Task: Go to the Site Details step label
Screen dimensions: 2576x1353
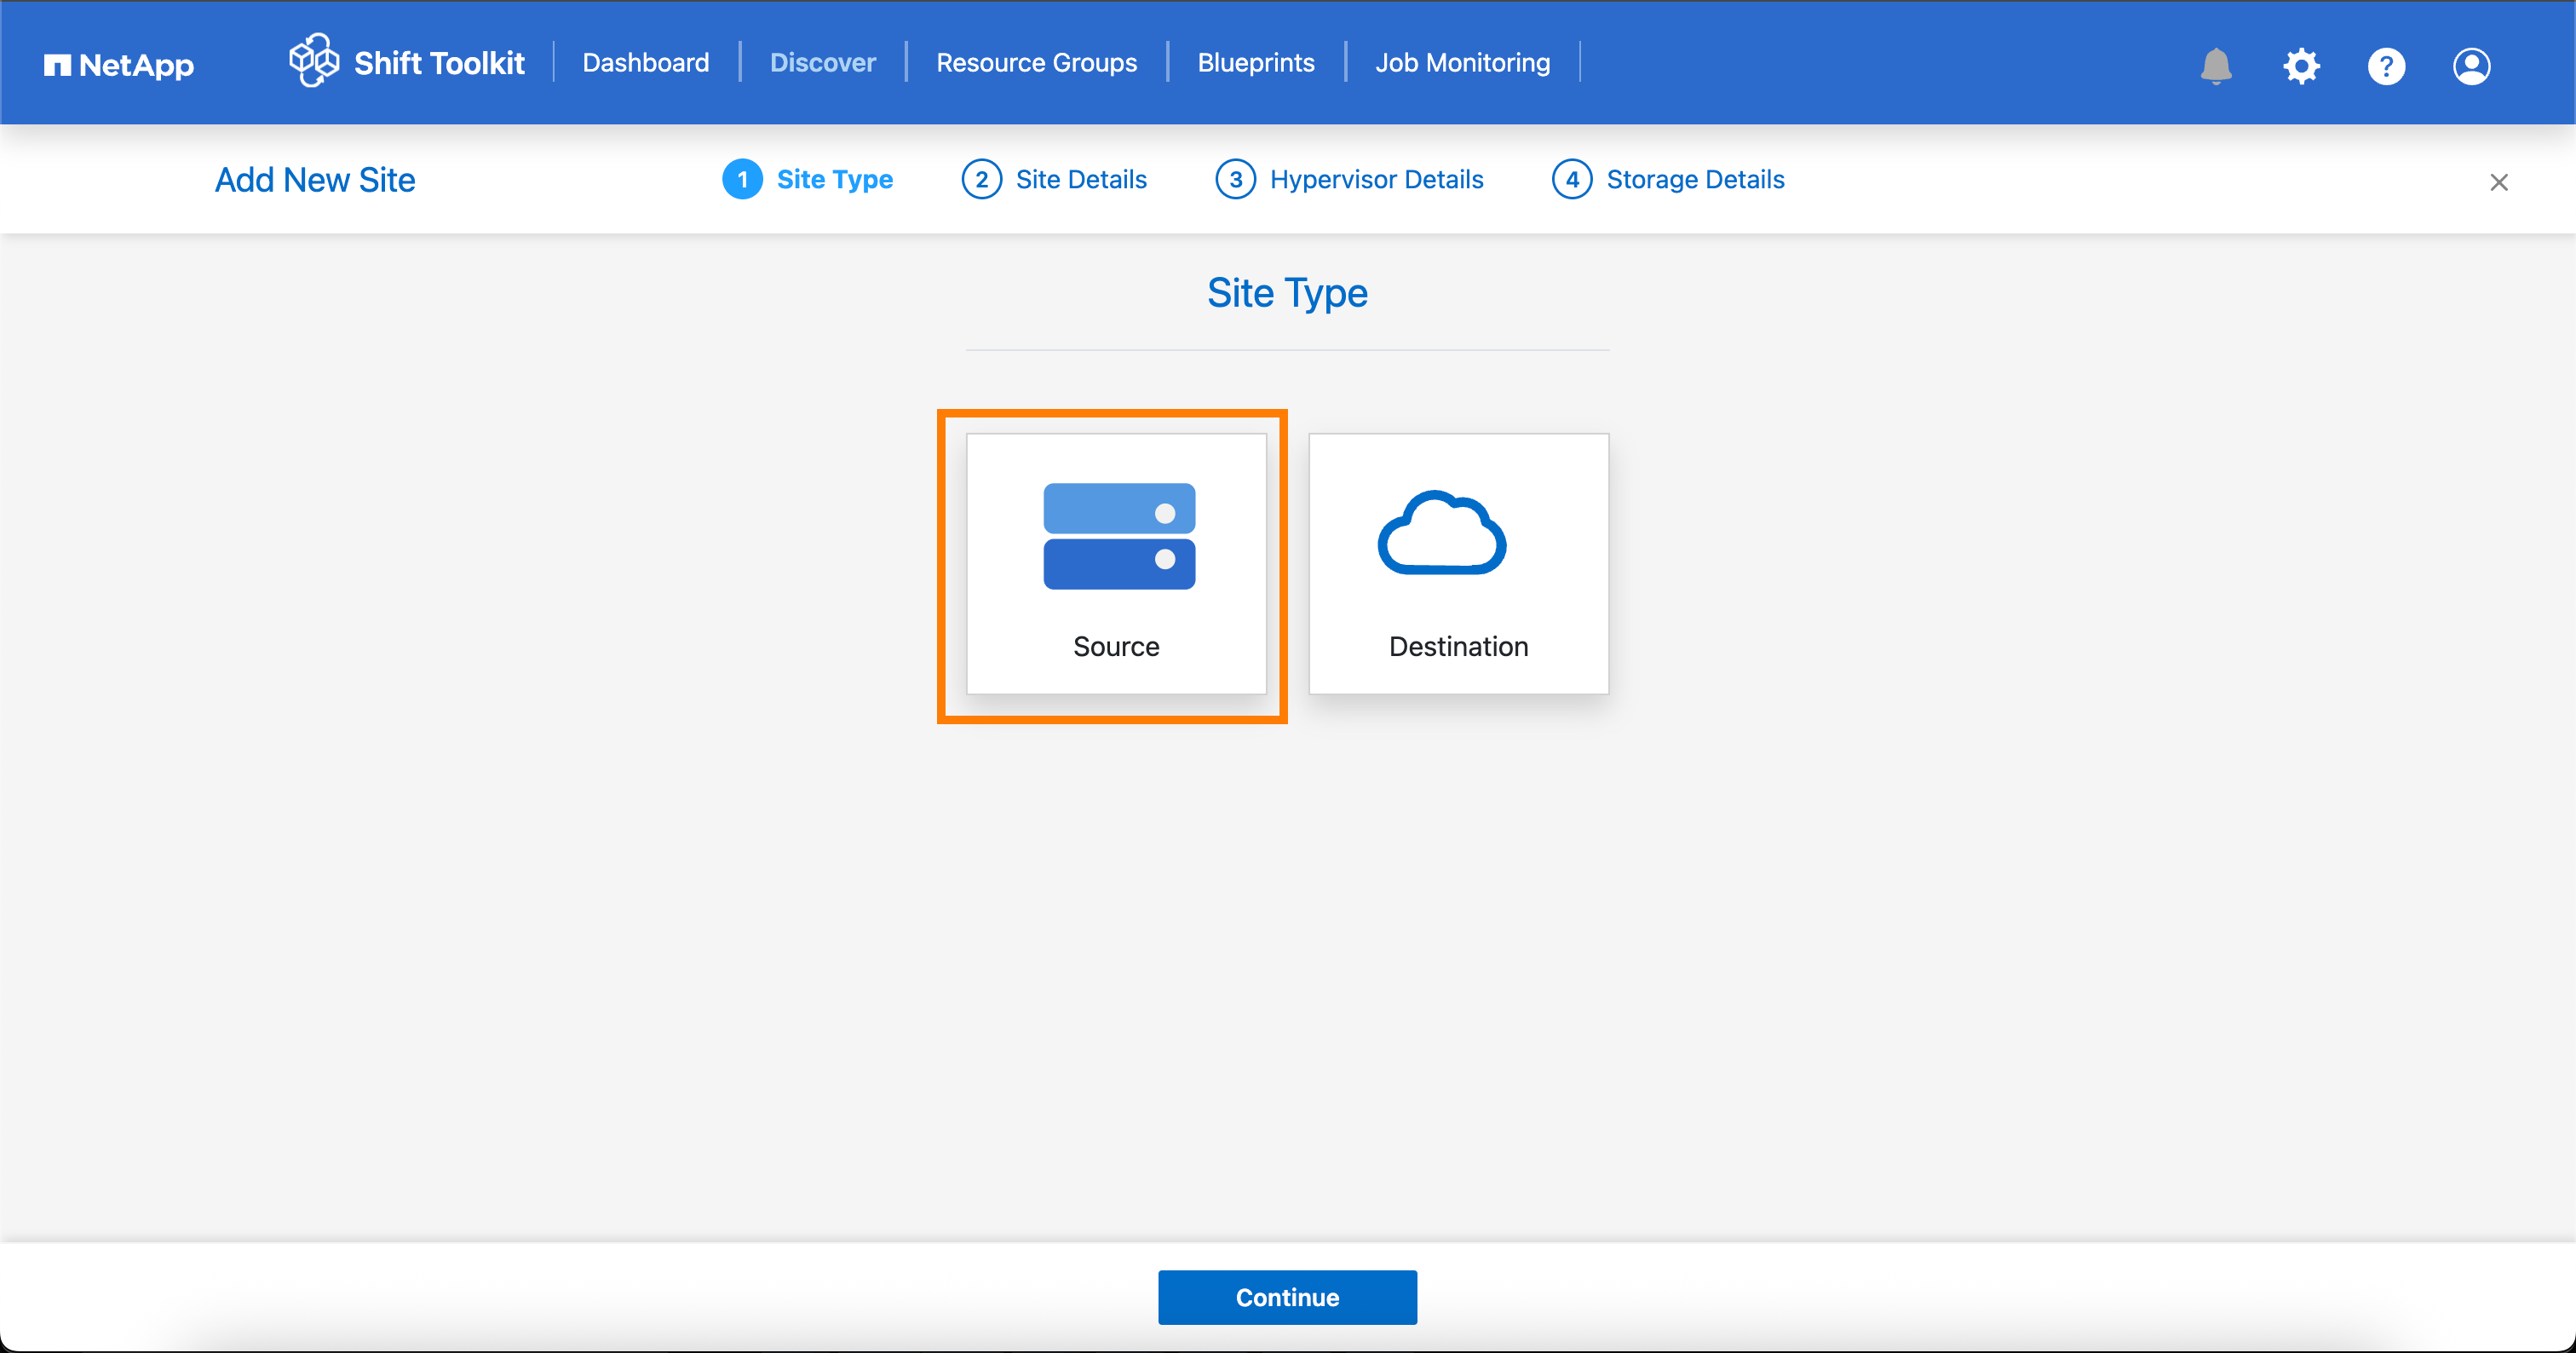Action: (1081, 179)
